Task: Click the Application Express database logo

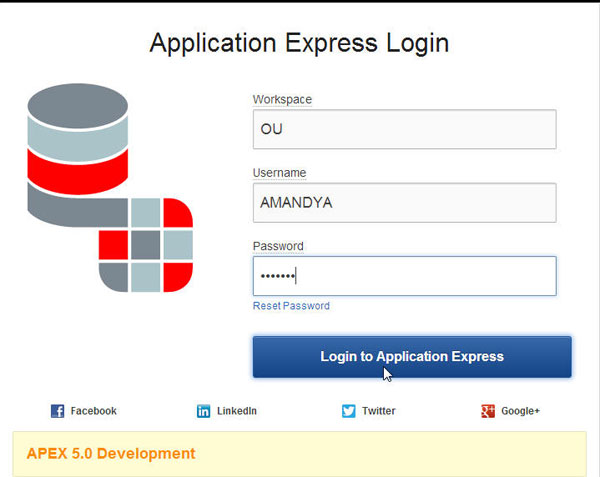Action: click(x=110, y=188)
